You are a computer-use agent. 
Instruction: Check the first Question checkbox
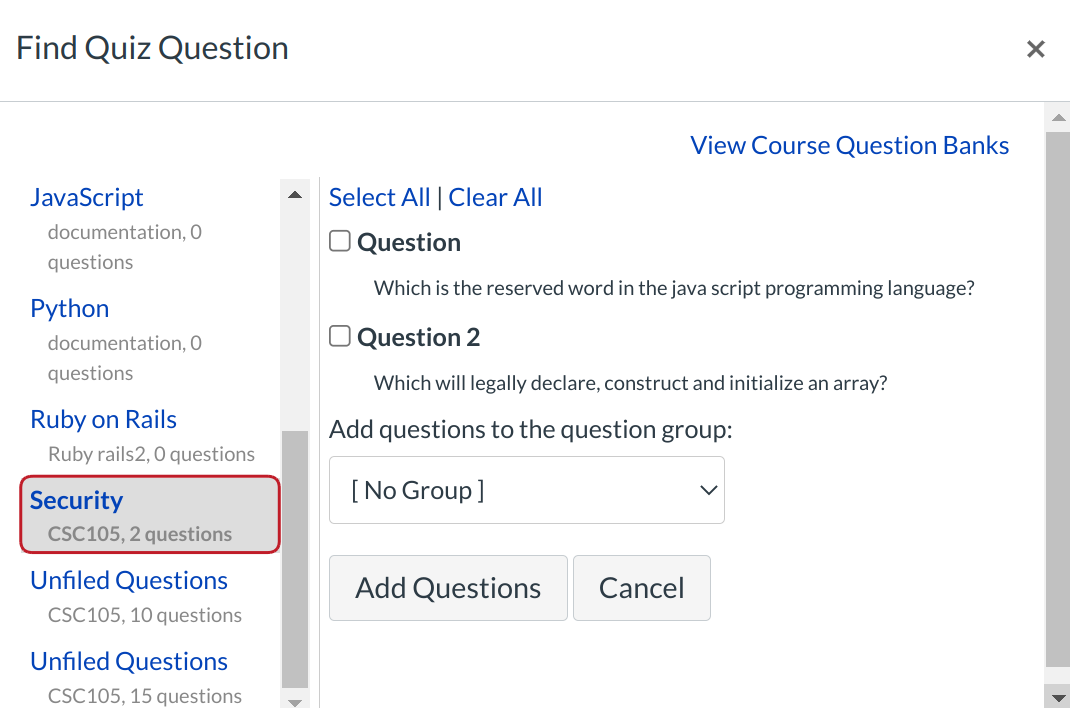340,241
